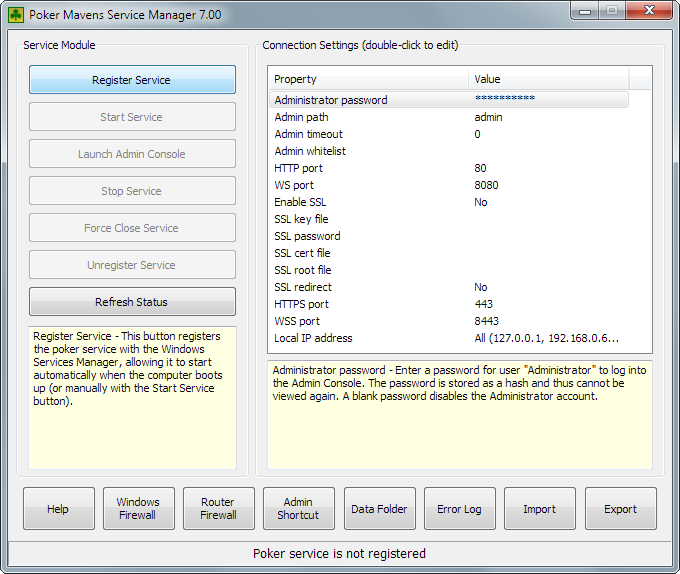Click the Router Firewall button
Viewport: 680px width, 574px height.
tap(219, 509)
